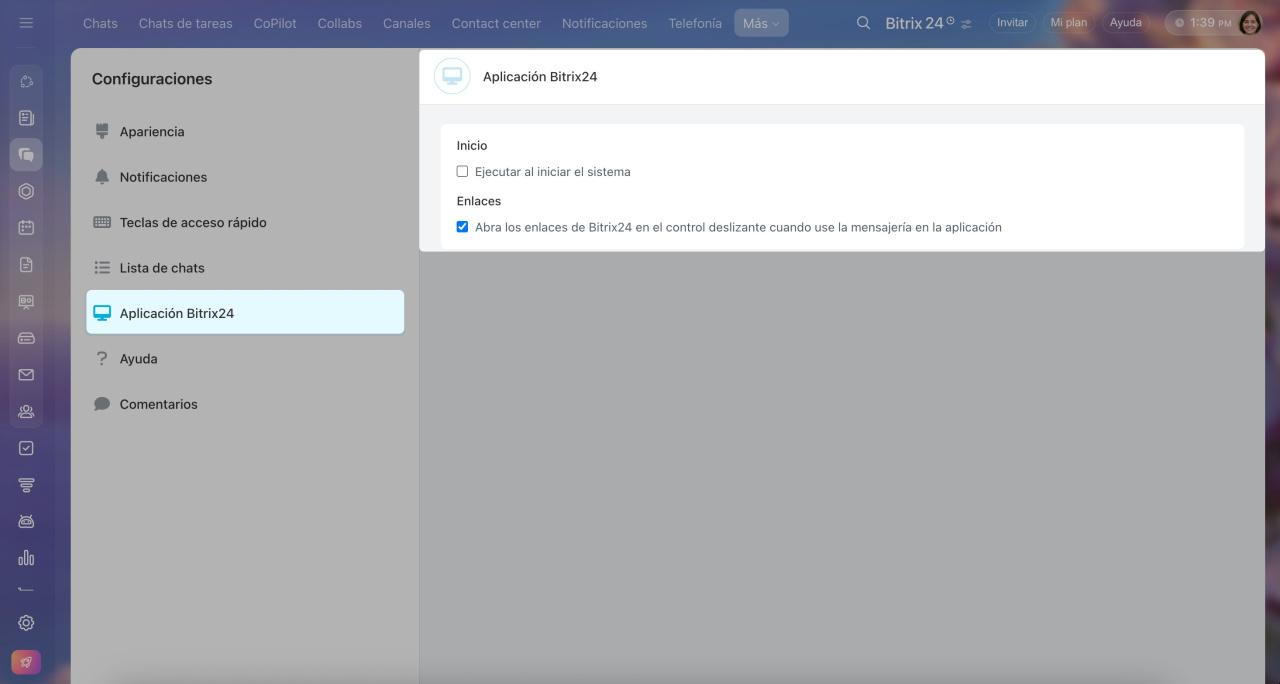Open 'Teclas de acceso rápido' settings
The height and width of the screenshot is (684, 1280).
point(193,223)
